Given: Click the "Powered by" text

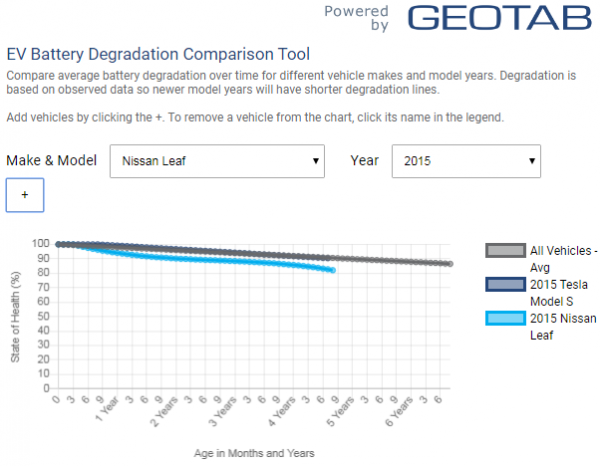Looking at the screenshot, I should 356,18.
